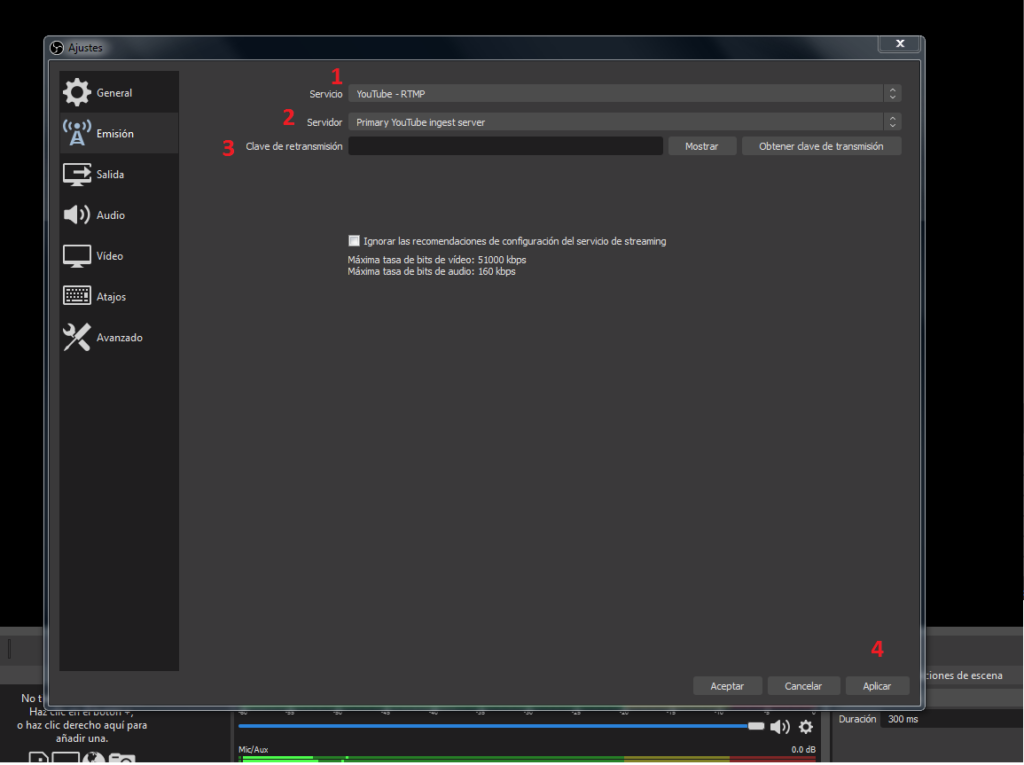
Task: Click the 0.0 dB mixer value
Action: coord(803,749)
